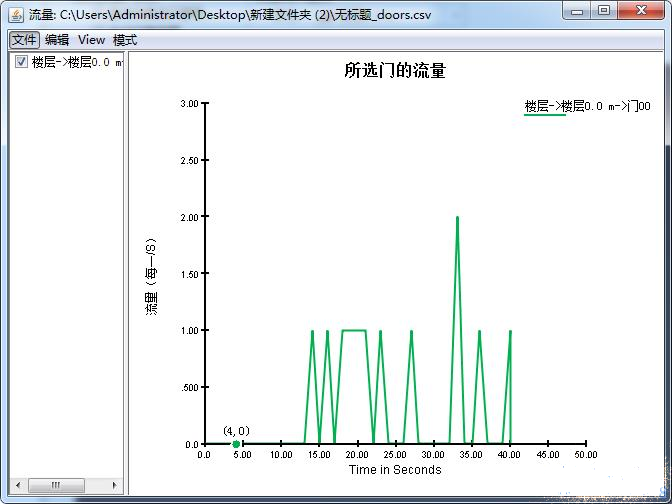
Task: Open the 编辑 menu
Action: [x=57, y=40]
